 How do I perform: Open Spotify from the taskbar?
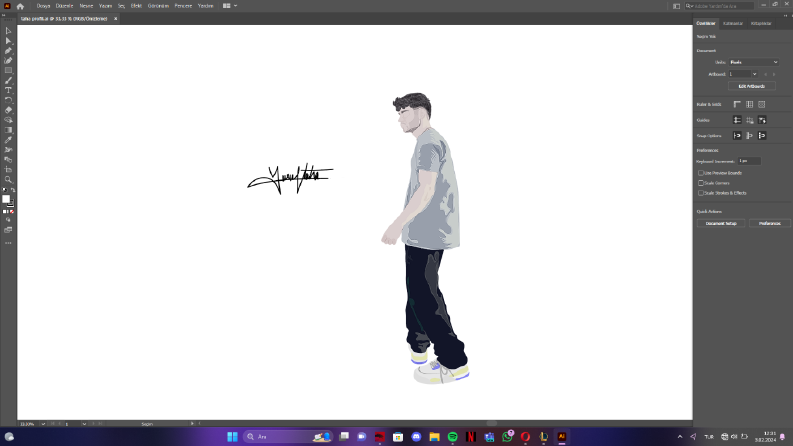(453, 437)
